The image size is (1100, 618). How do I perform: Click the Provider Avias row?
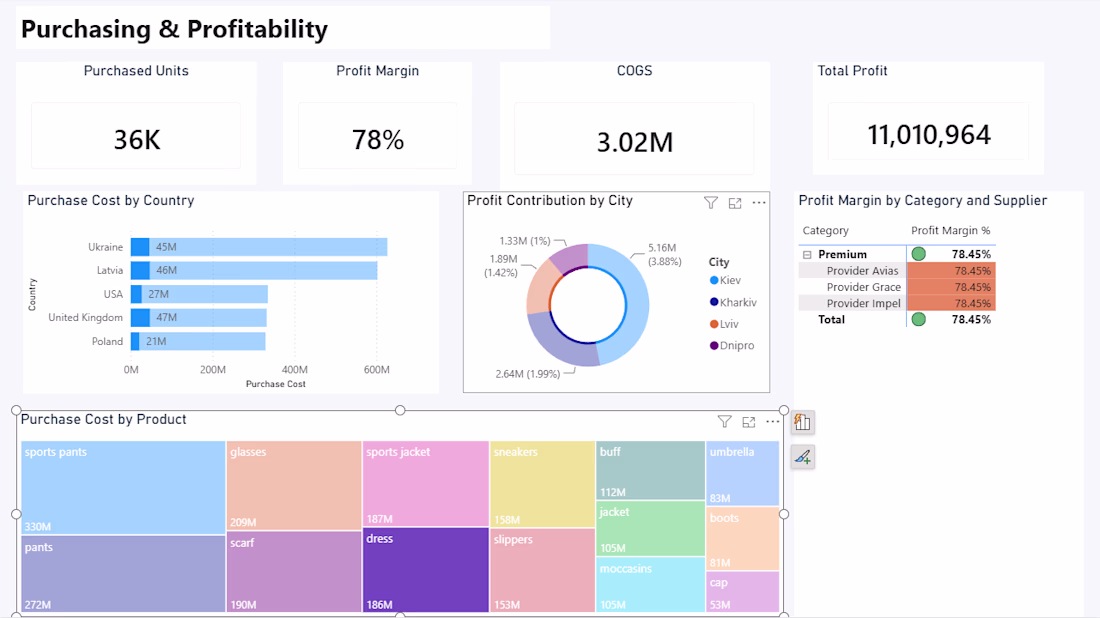click(x=897, y=271)
